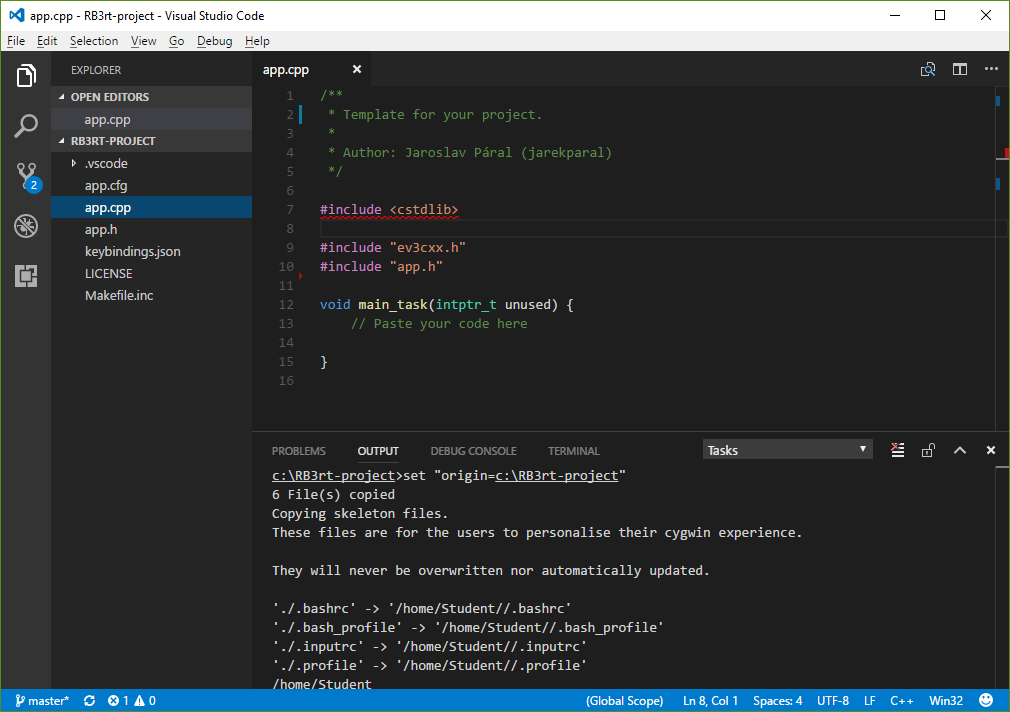Viewport: 1010px width, 712px height.
Task: Open the Help menu
Action: coord(257,41)
